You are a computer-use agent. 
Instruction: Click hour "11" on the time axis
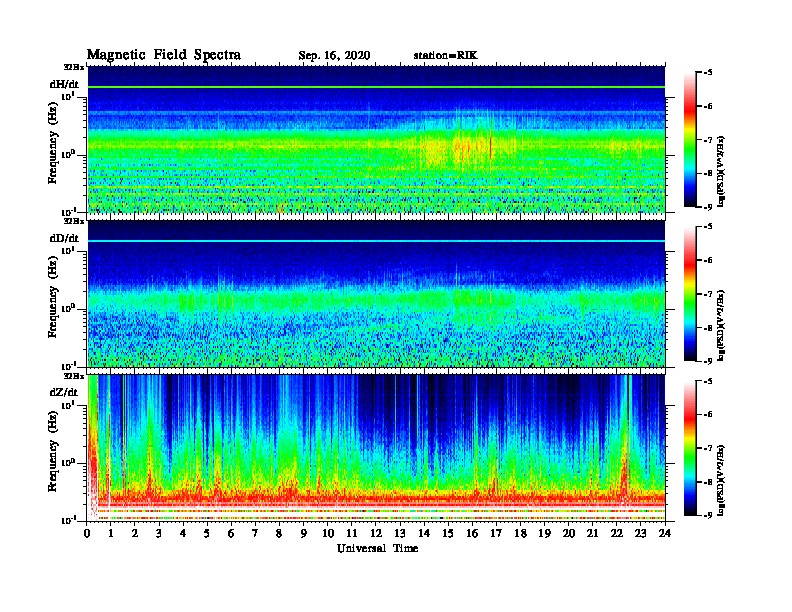pos(352,533)
